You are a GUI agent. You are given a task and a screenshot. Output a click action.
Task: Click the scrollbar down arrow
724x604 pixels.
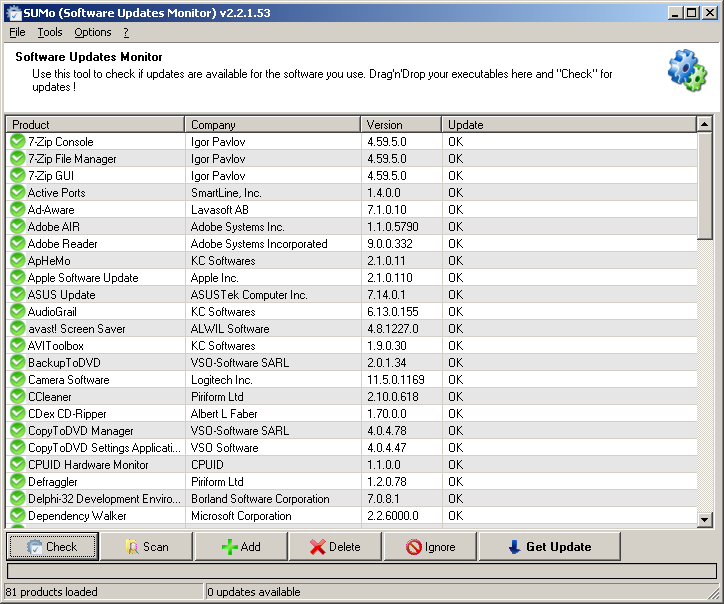[705, 519]
